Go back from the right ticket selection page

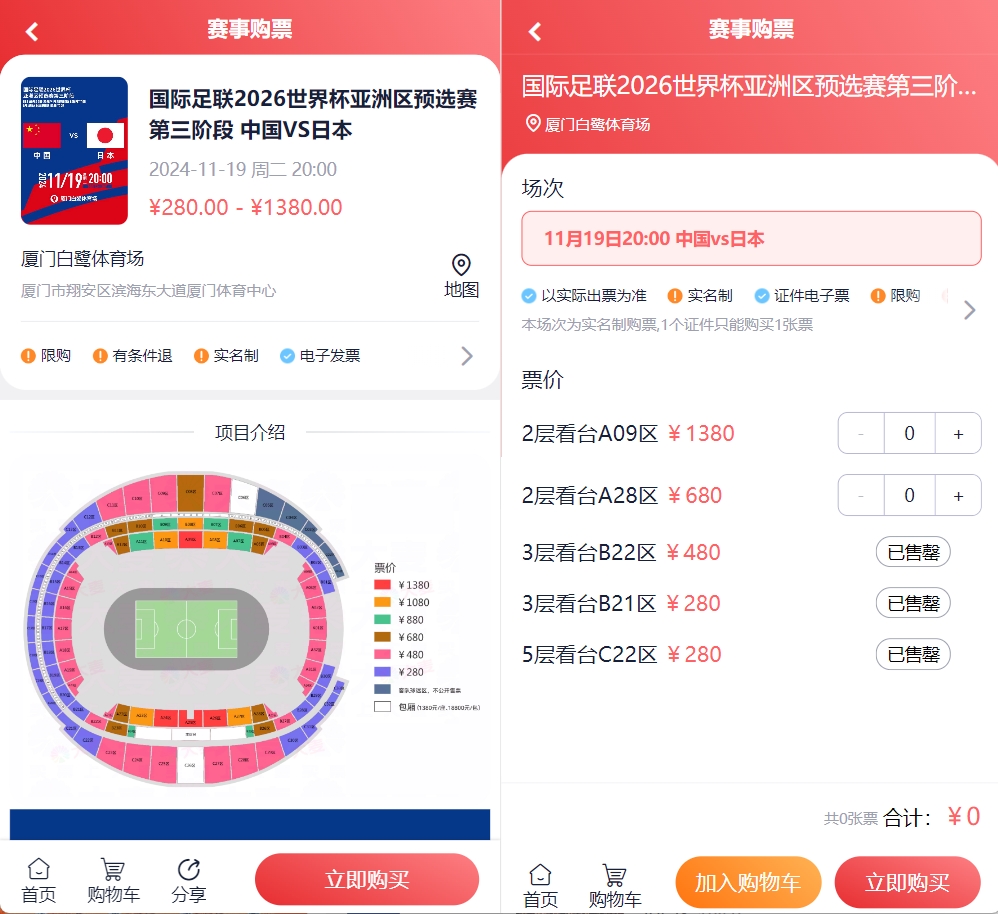[x=535, y=31]
